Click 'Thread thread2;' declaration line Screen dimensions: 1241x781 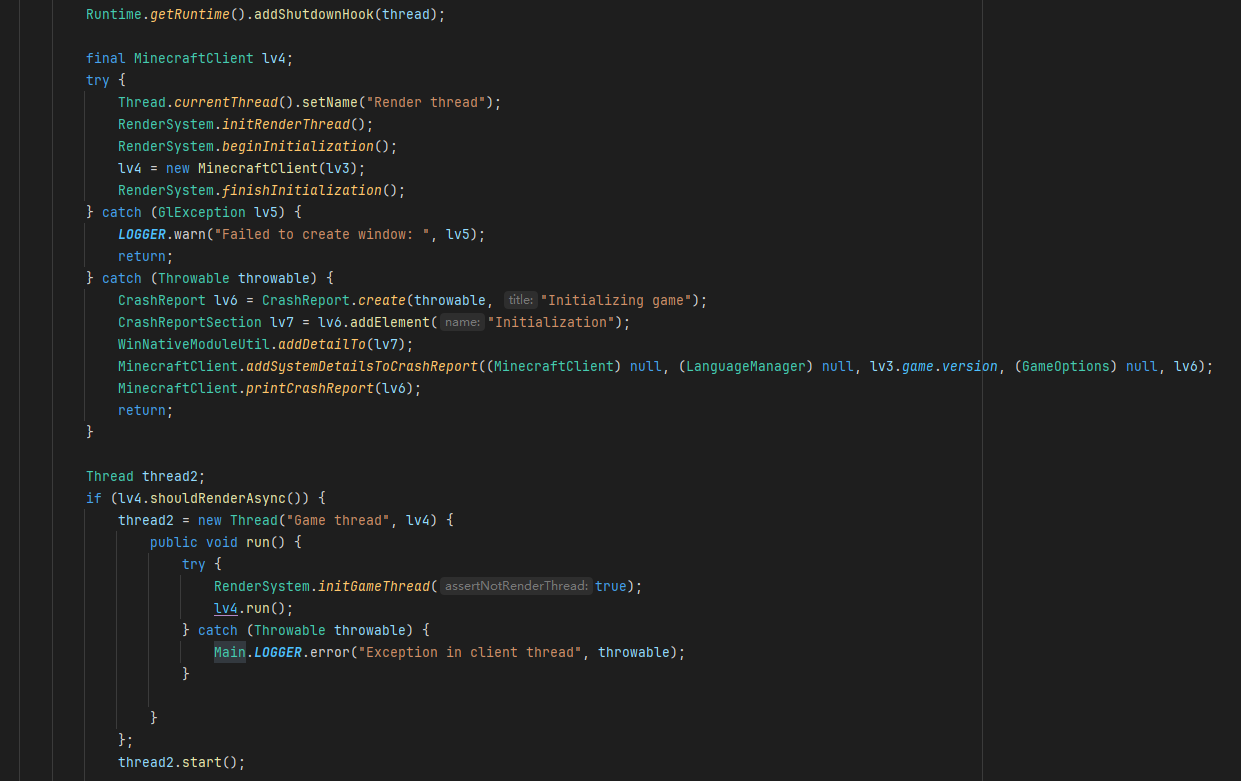pyautogui.click(x=146, y=477)
